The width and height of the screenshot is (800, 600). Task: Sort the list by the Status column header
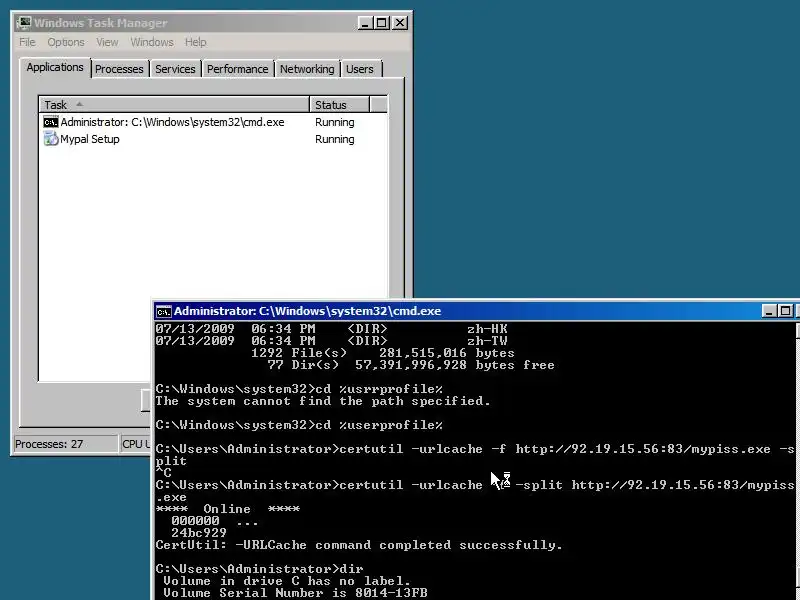tap(339, 105)
